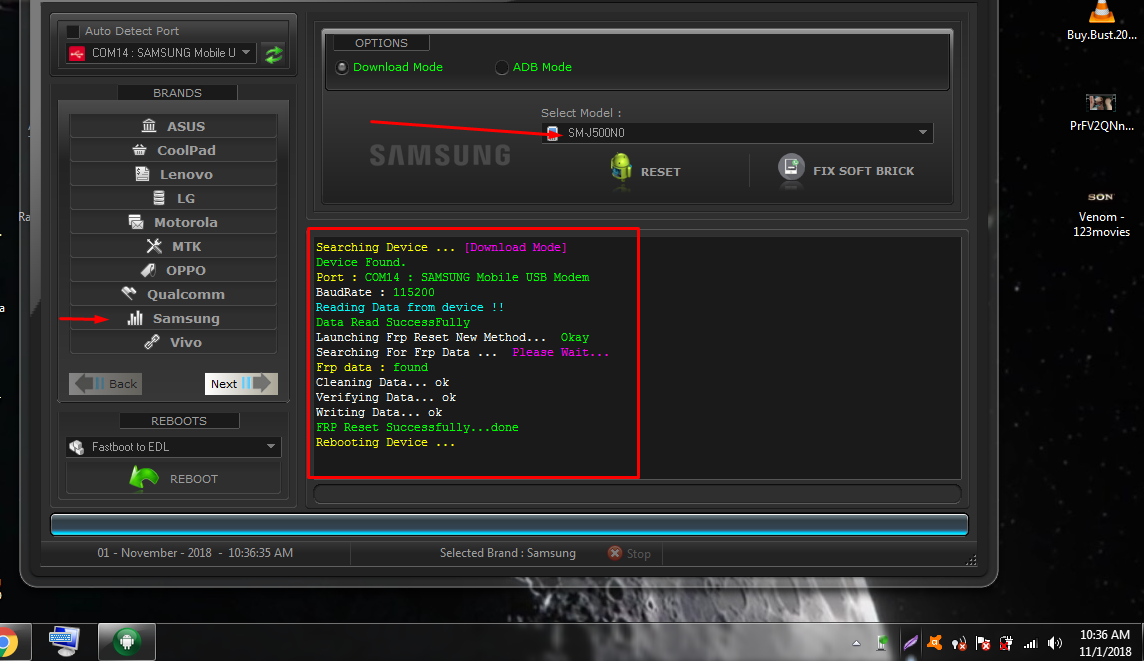Open the PrFV2QNn desktop image file
The width and height of the screenshot is (1144, 661).
pos(1101,112)
